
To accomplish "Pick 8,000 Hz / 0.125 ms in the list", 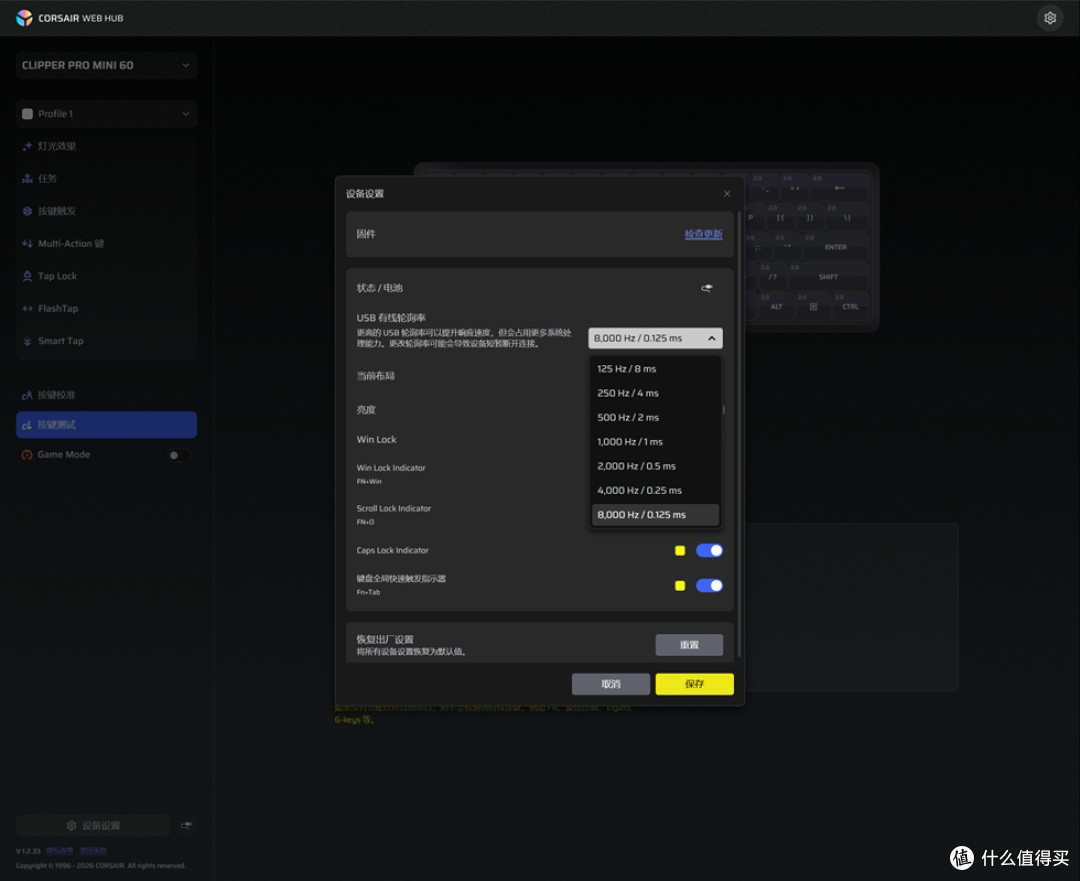I will 655,515.
